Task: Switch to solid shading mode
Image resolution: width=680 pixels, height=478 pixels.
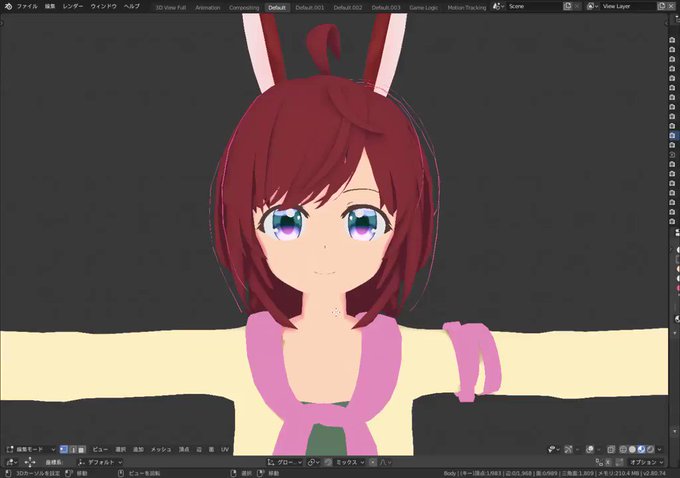Action: pos(632,449)
